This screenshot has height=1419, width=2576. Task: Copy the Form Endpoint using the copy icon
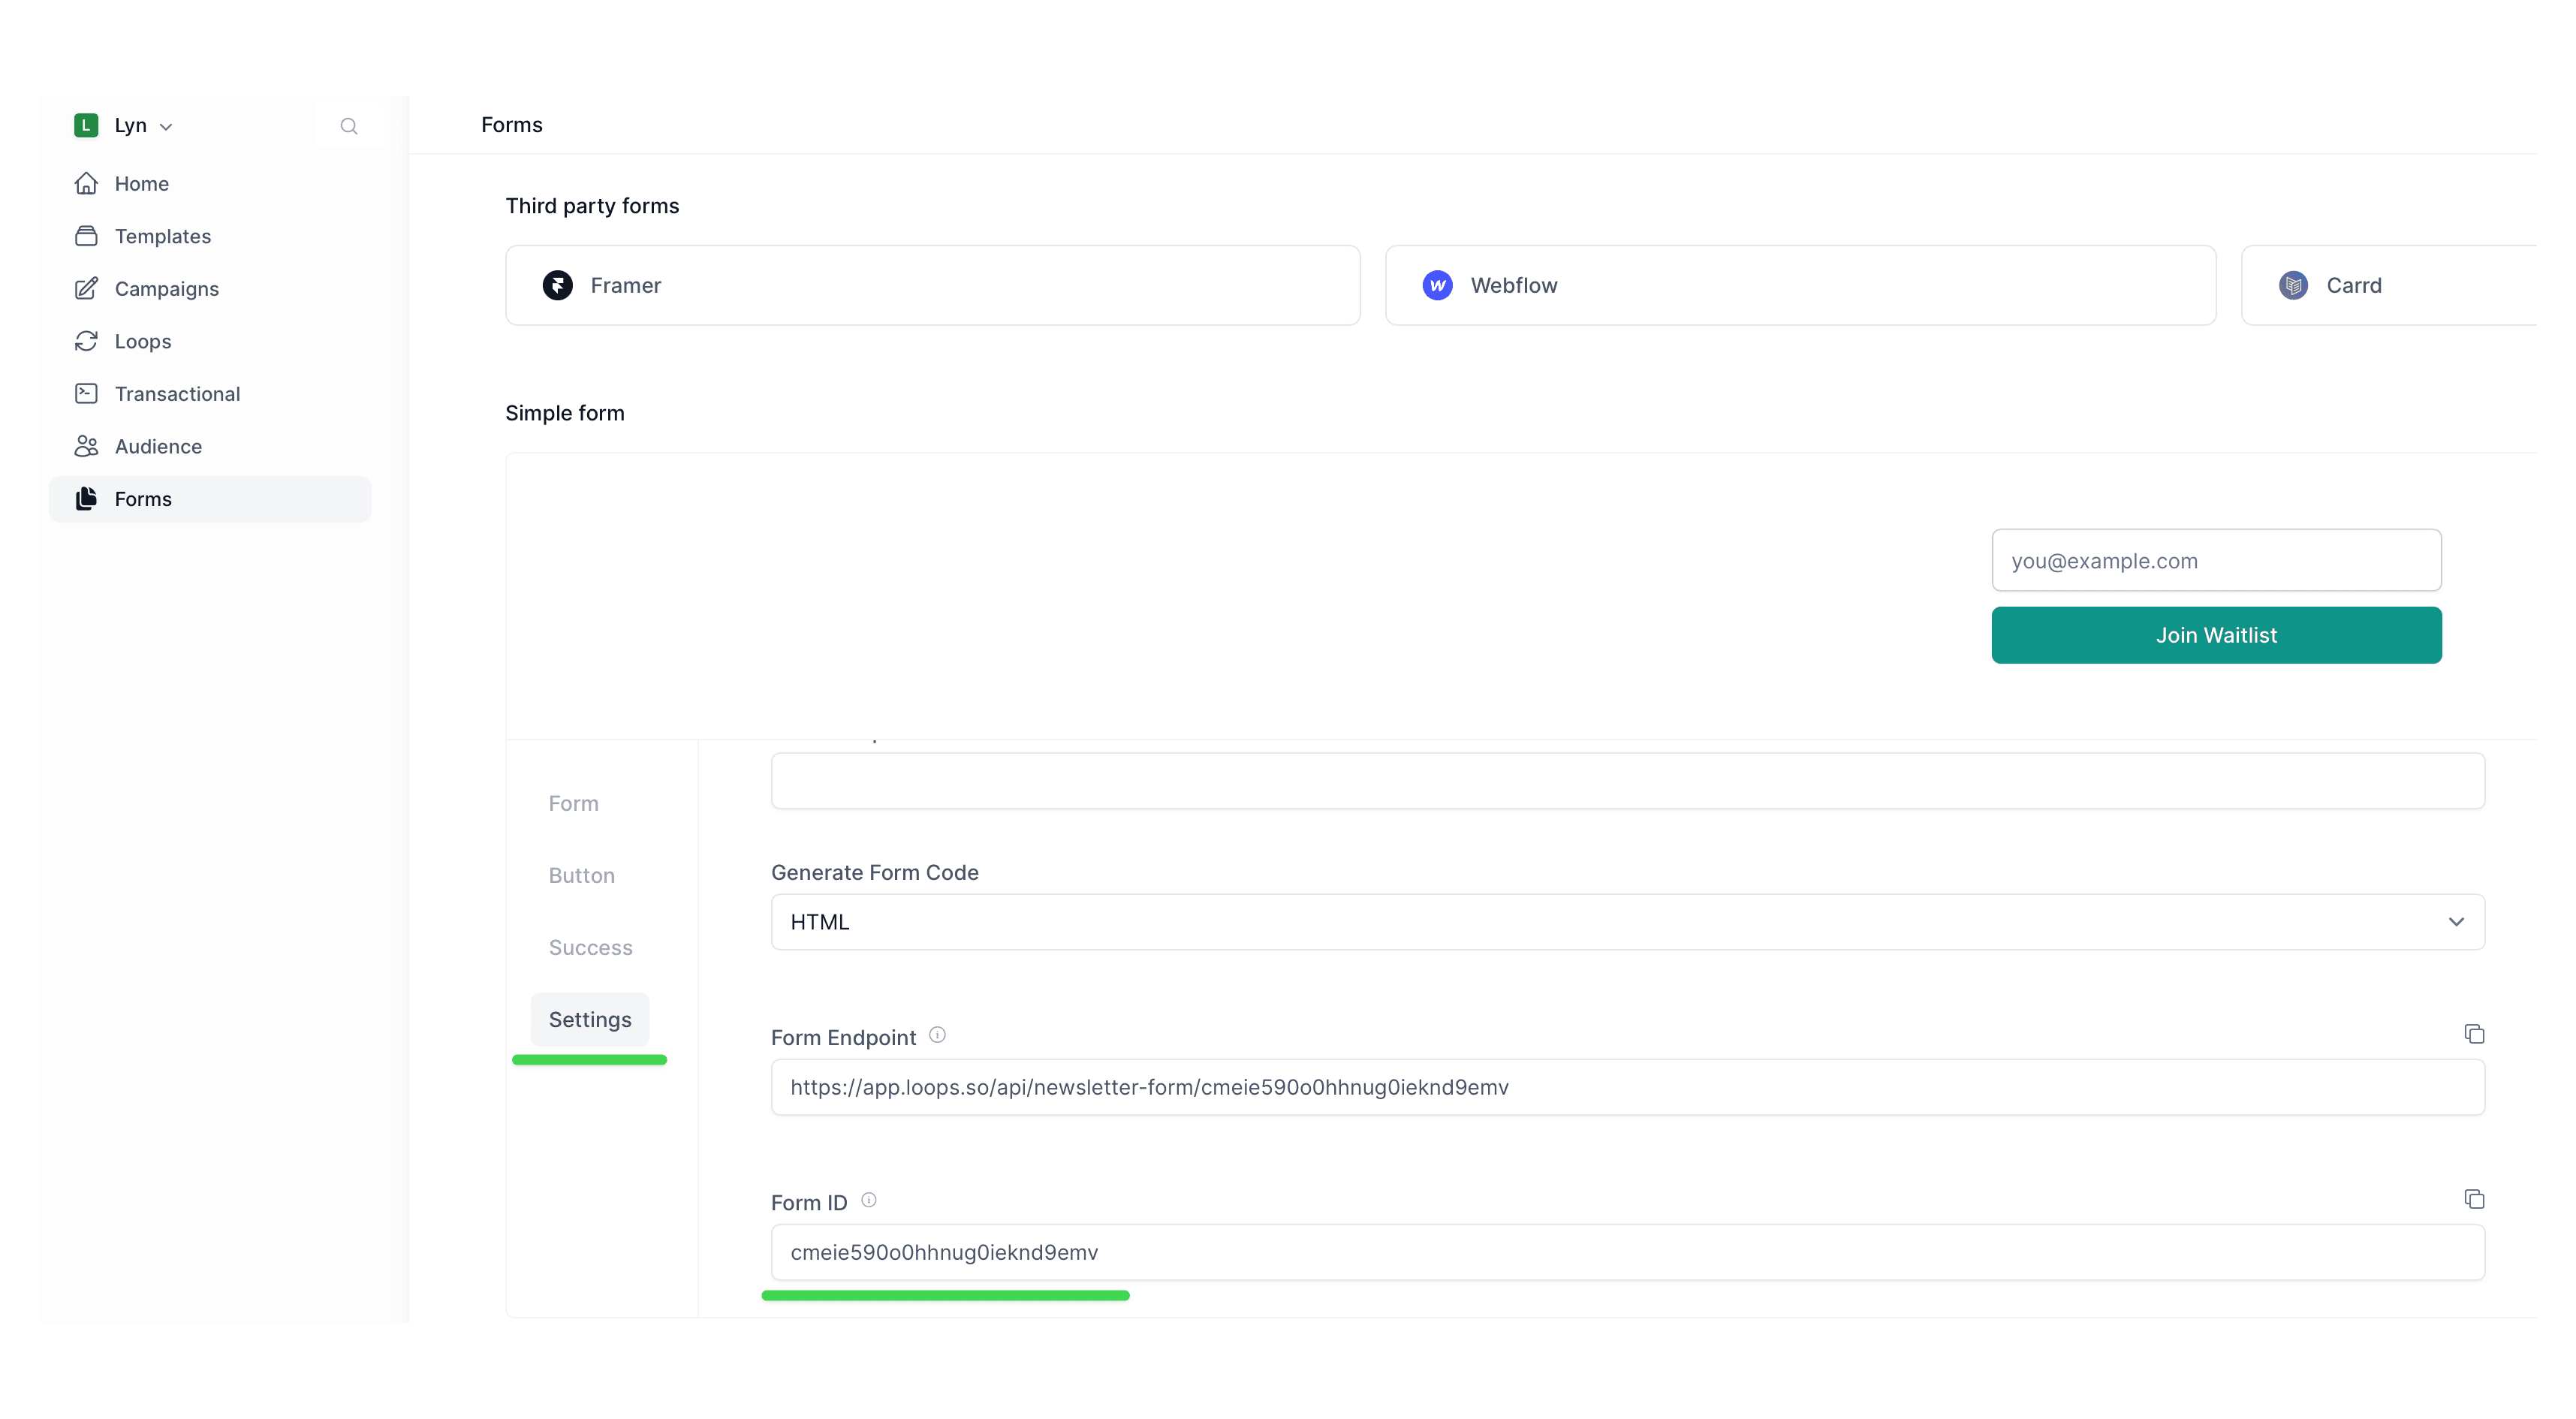point(2474,1033)
